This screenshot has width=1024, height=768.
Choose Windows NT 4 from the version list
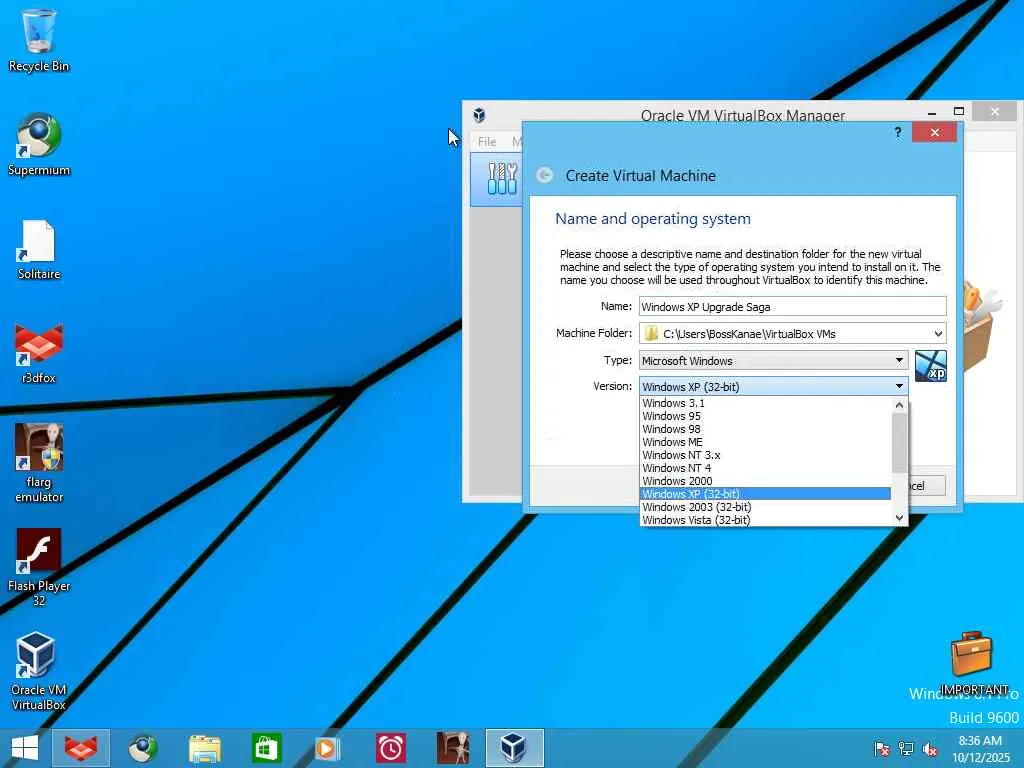click(x=765, y=468)
